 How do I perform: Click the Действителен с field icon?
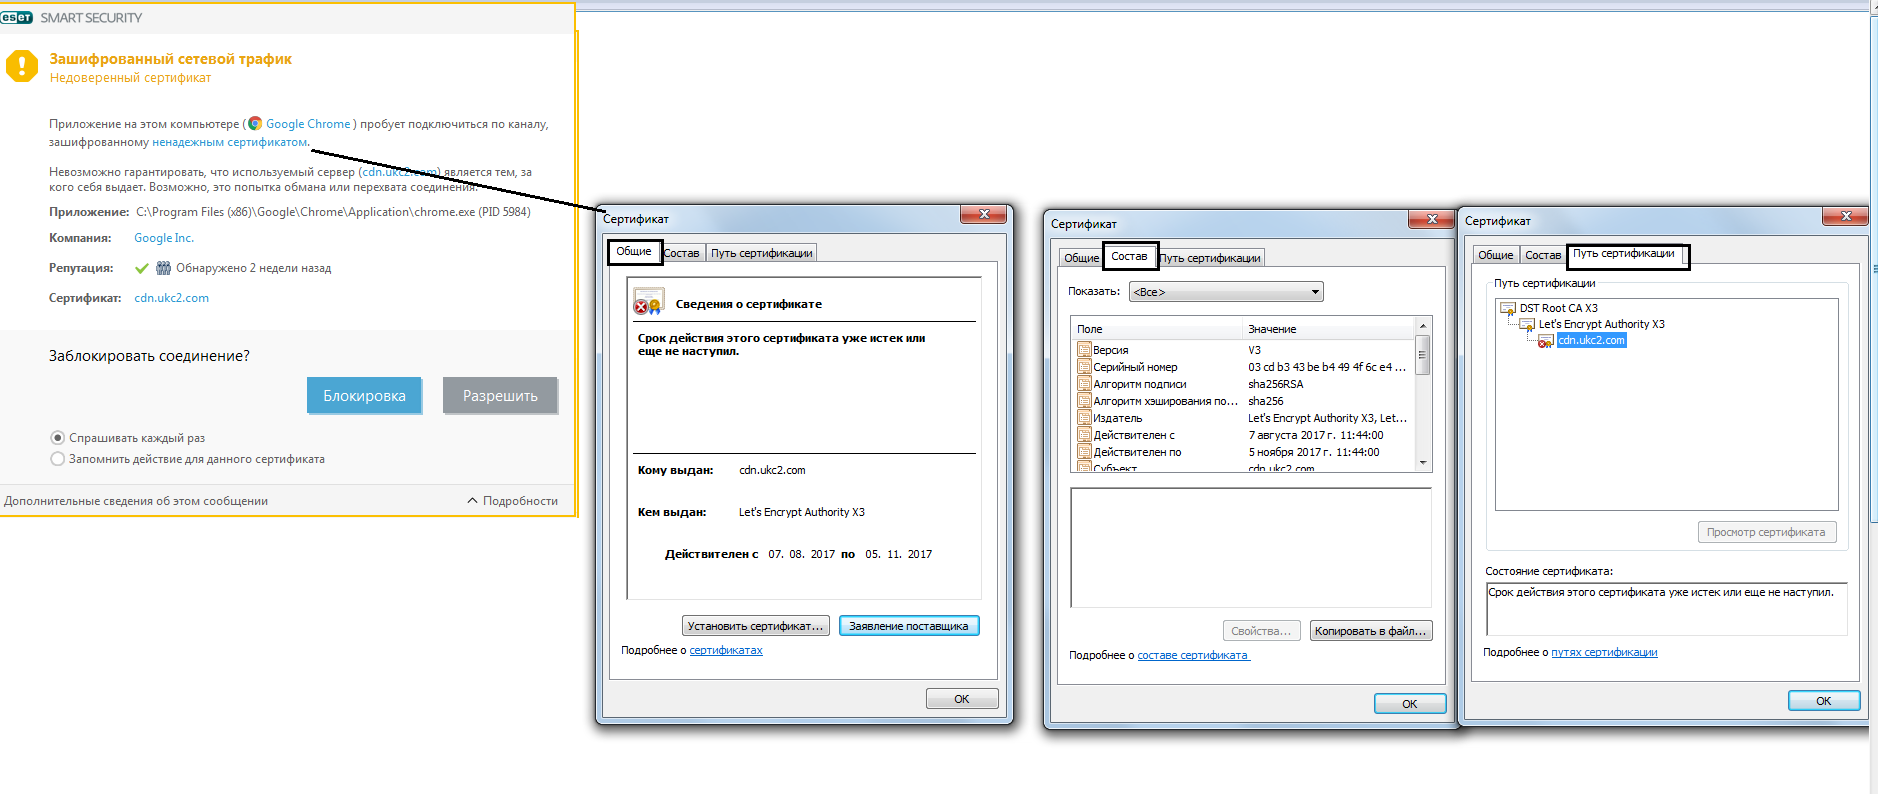click(1084, 435)
